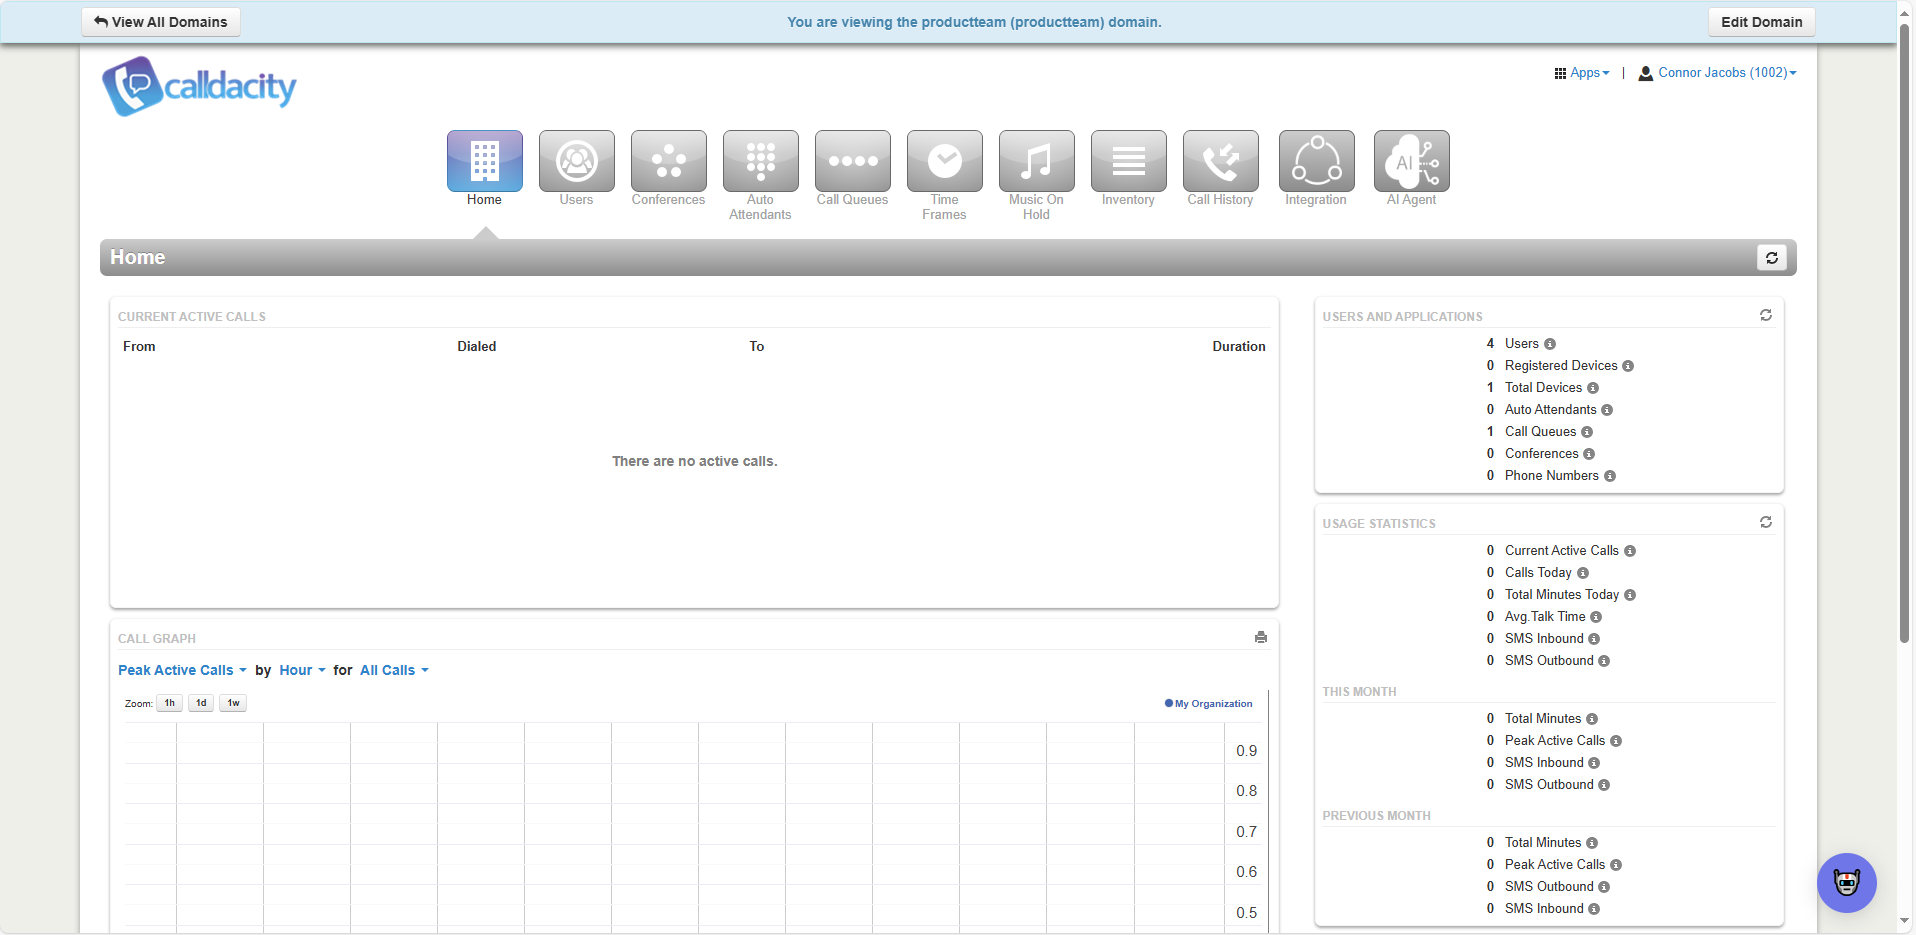
Task: View Call History page
Action: (x=1220, y=162)
